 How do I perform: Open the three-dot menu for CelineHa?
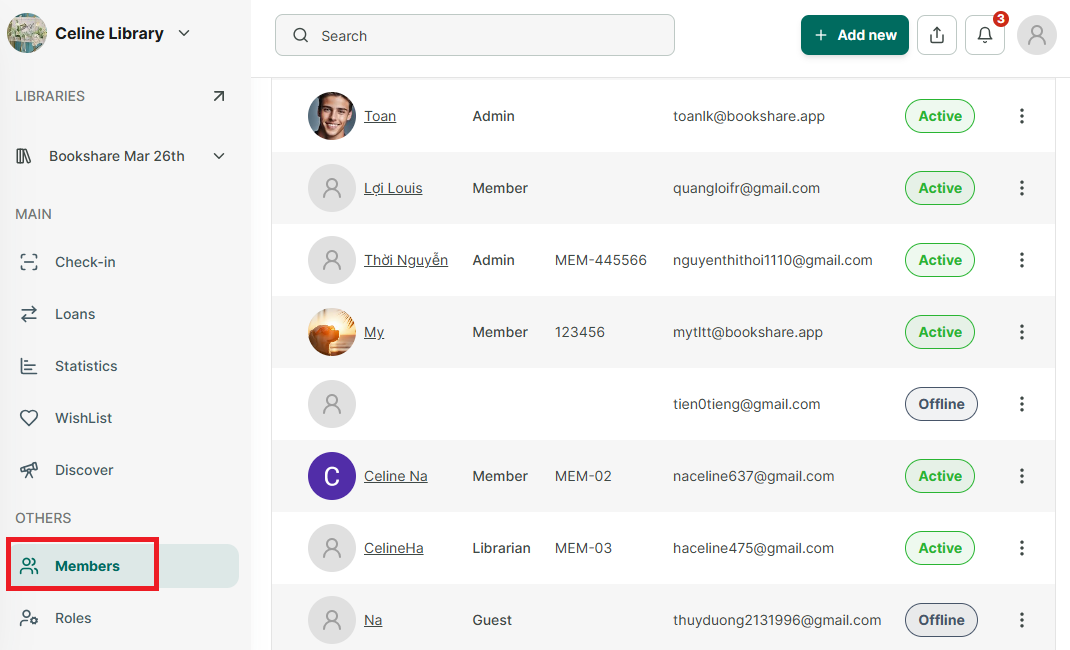(1022, 548)
